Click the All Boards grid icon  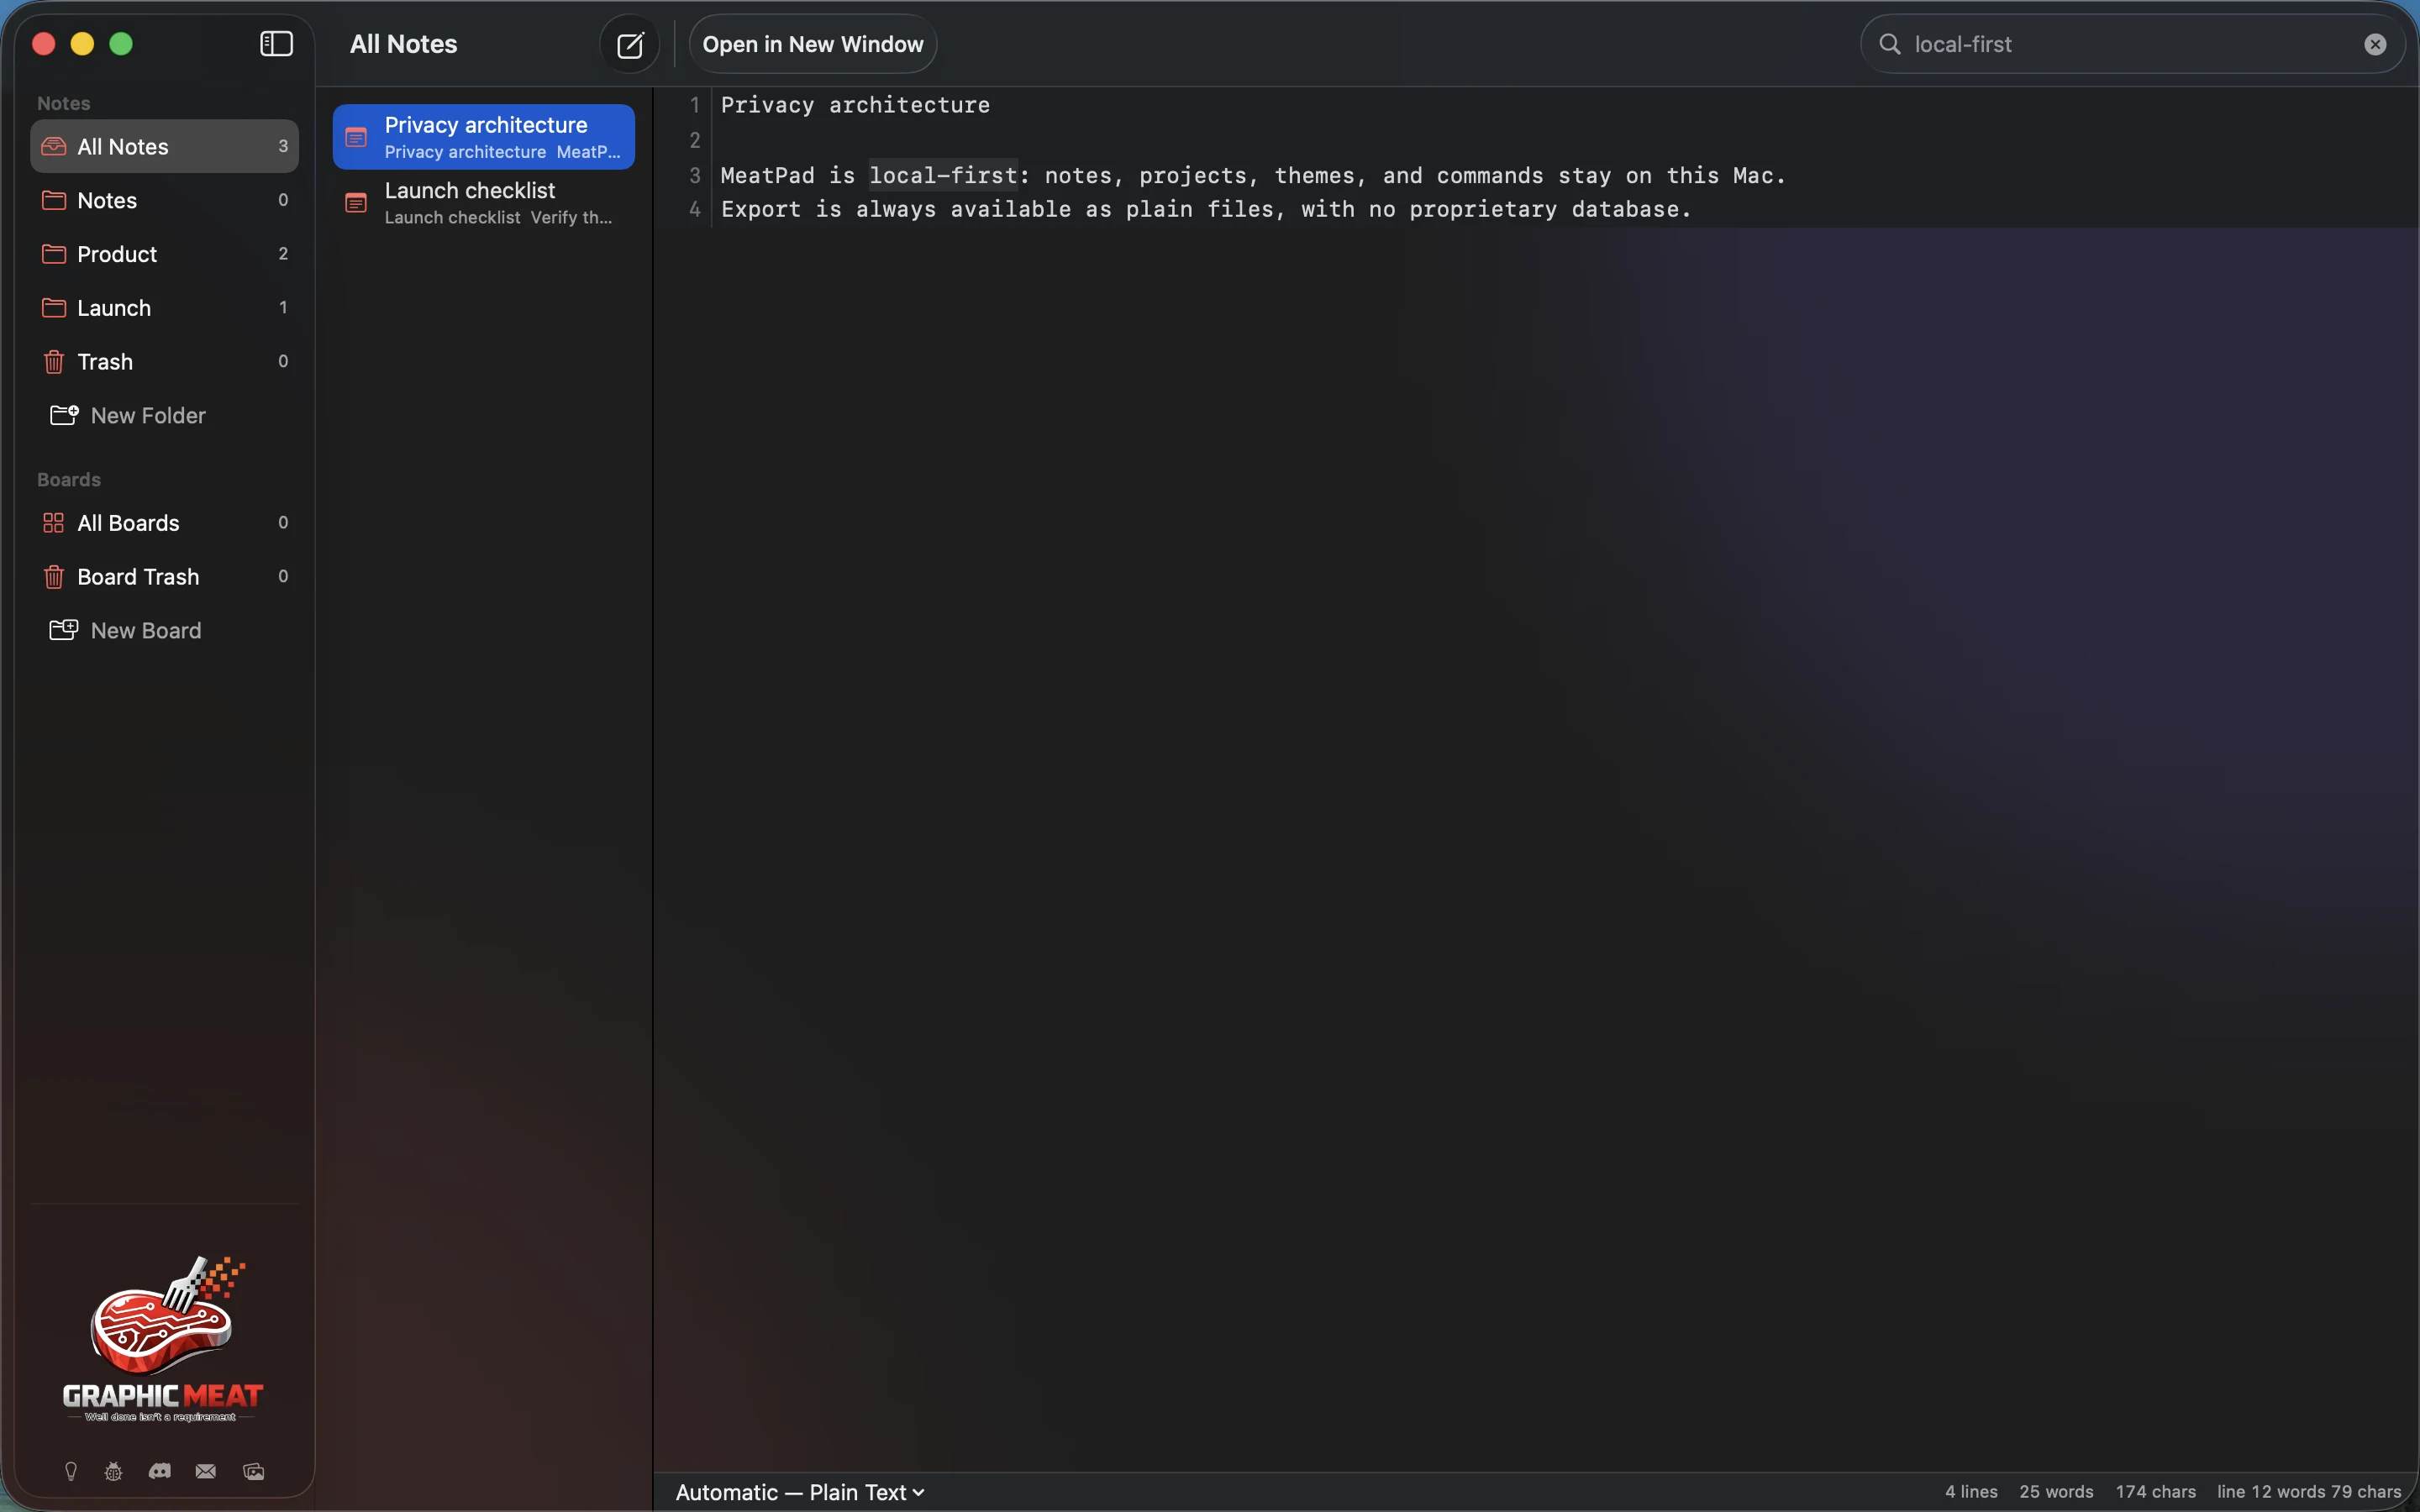click(54, 523)
